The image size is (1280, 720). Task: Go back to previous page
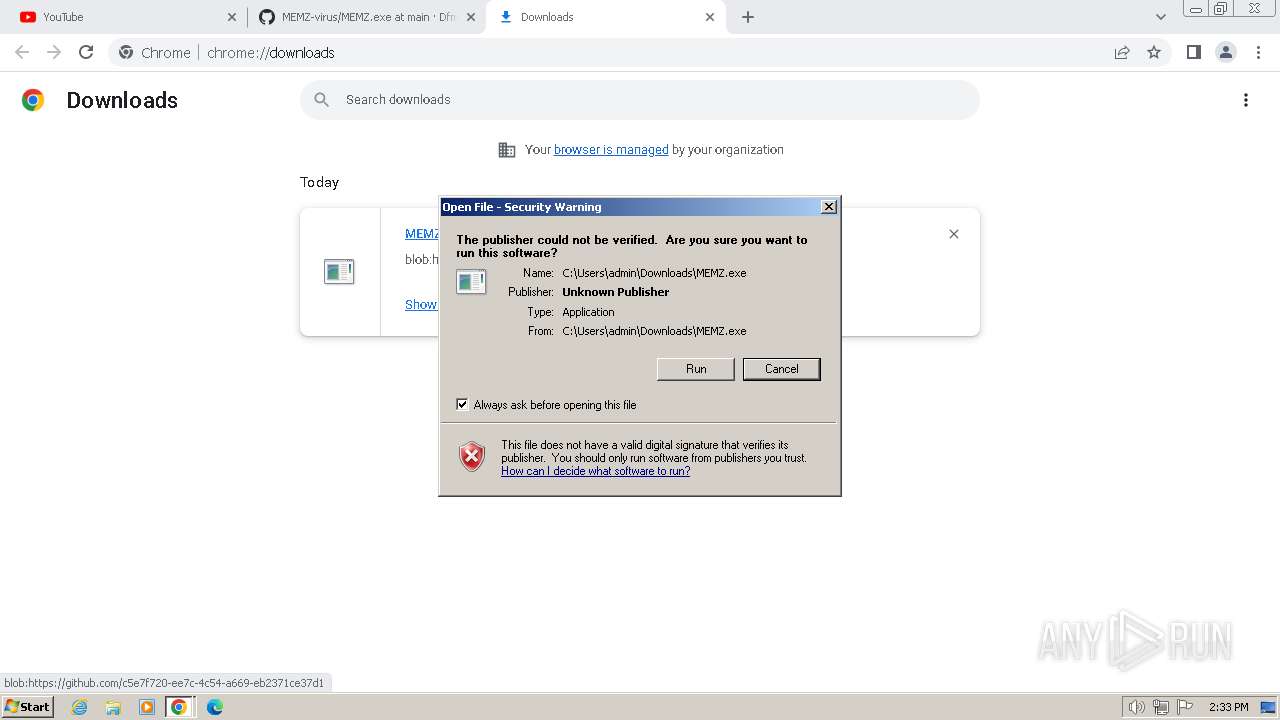(22, 52)
